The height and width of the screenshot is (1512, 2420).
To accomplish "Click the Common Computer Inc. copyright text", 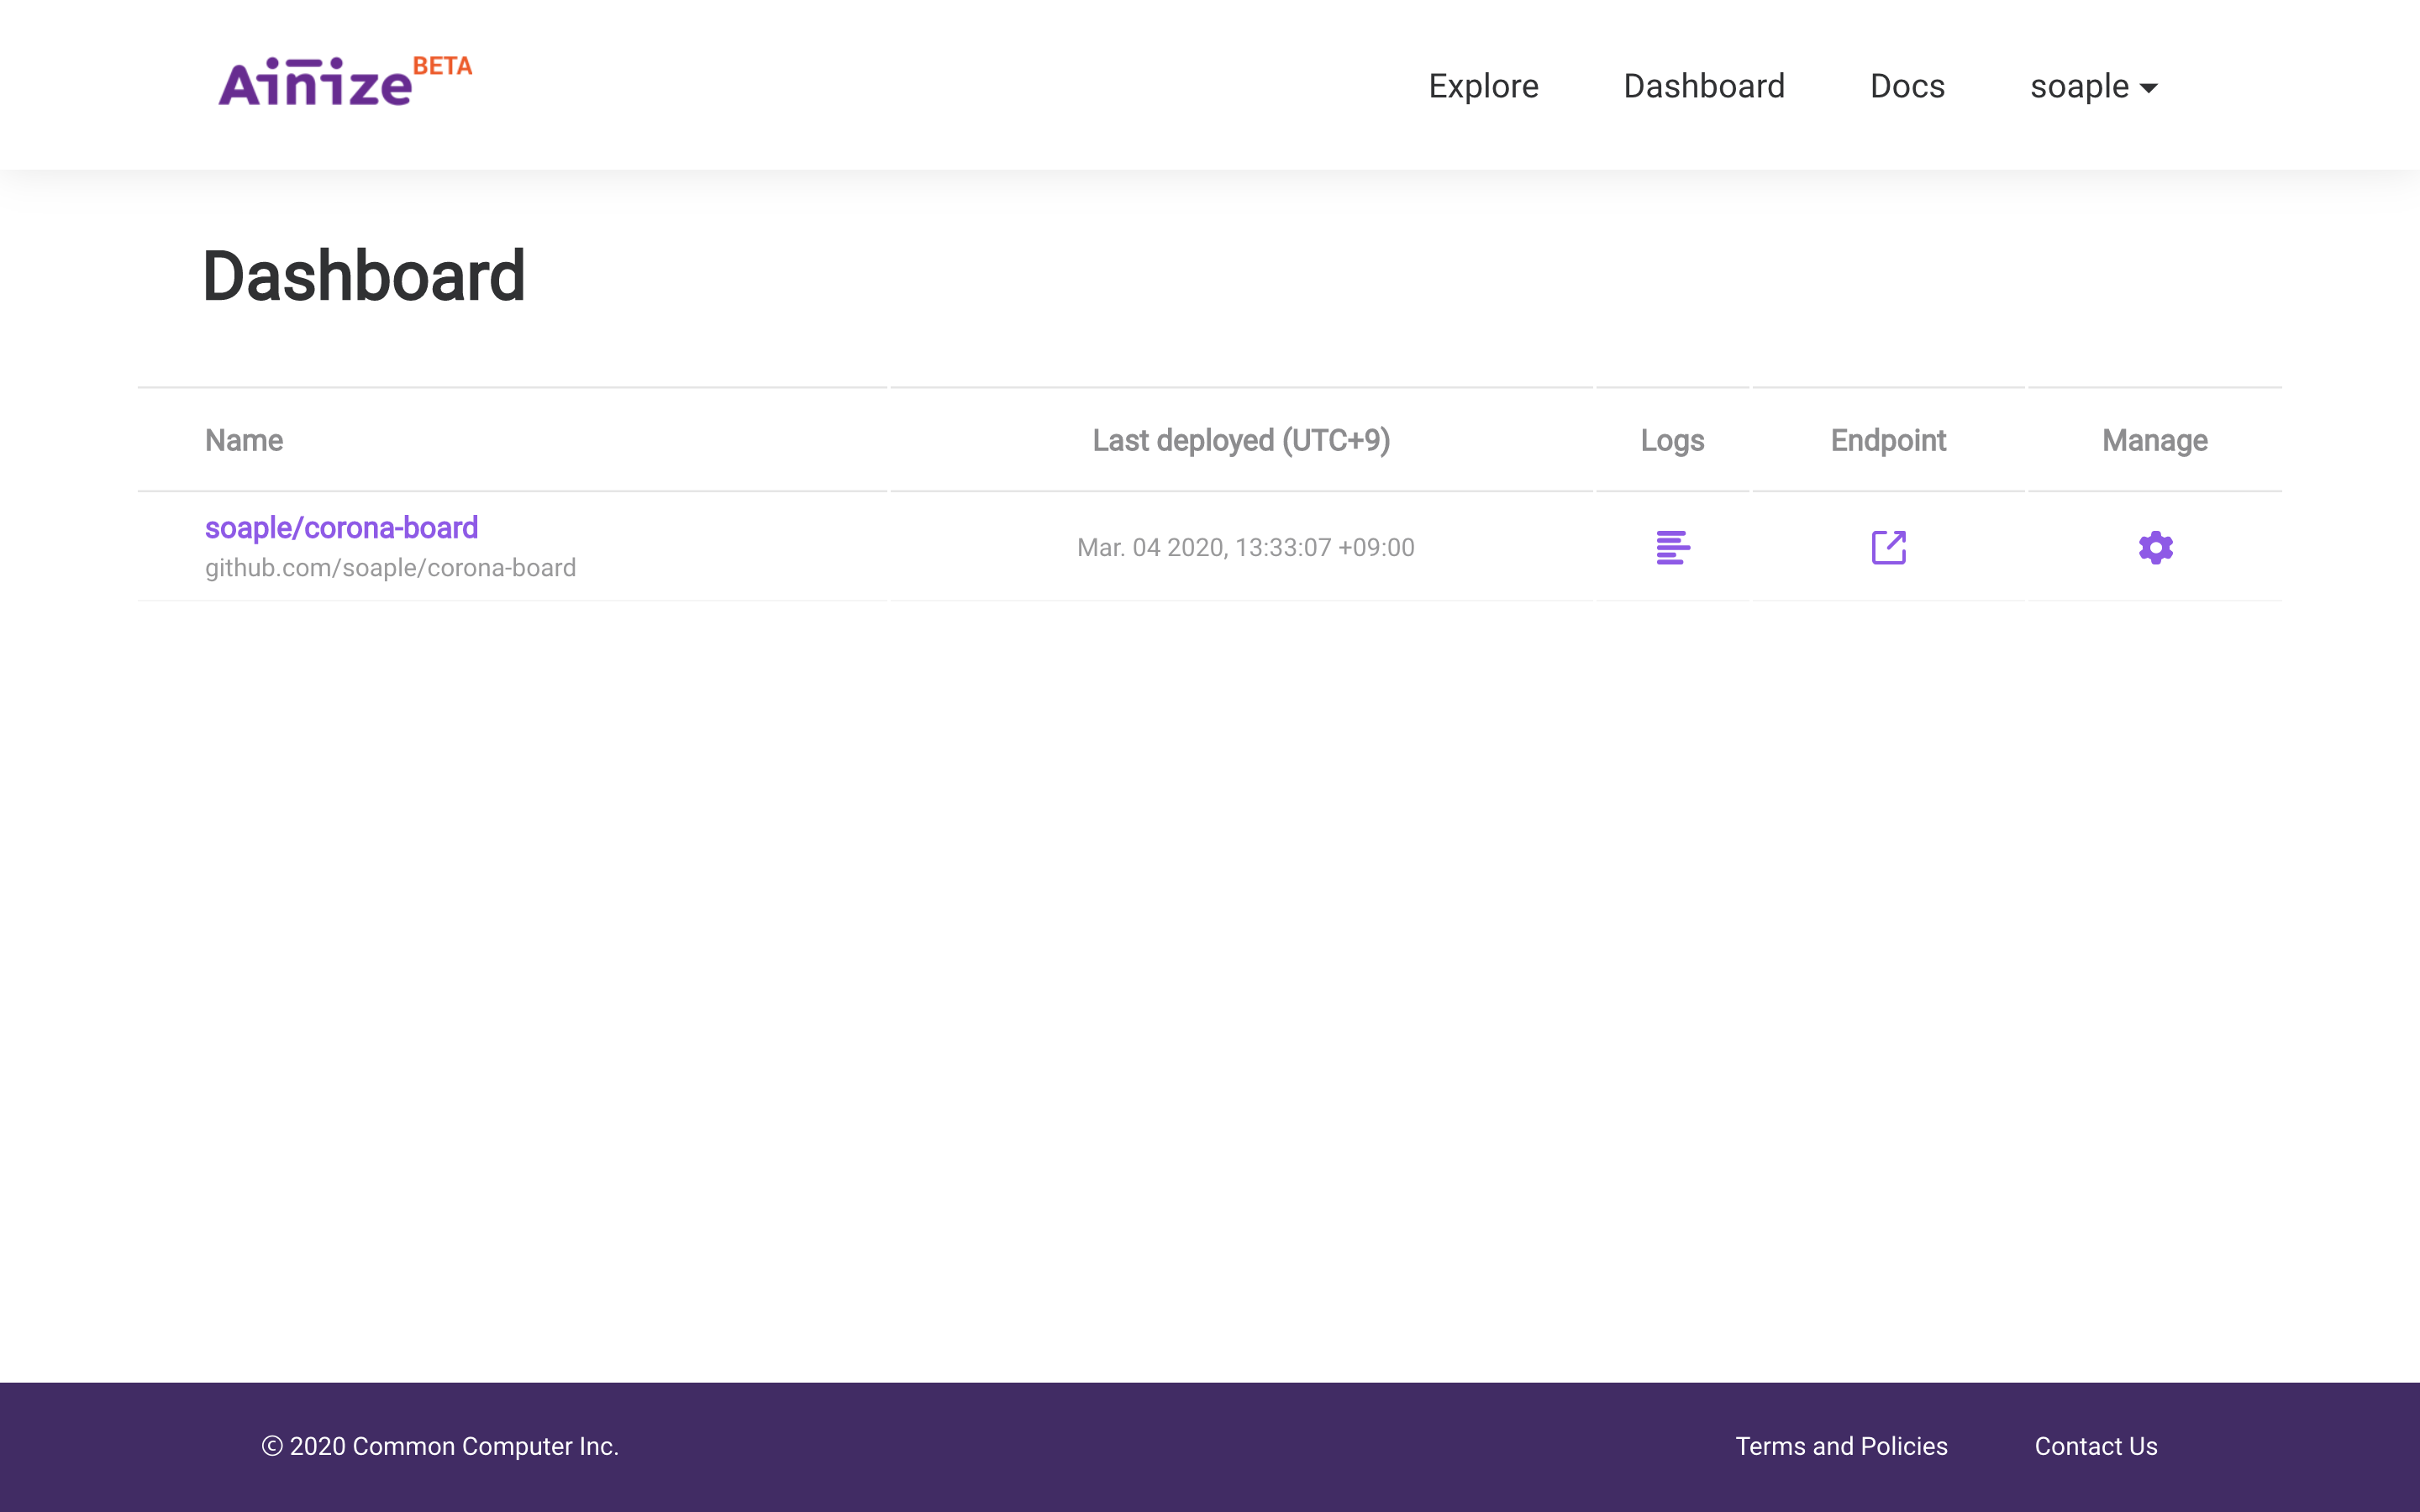I will [x=440, y=1446].
